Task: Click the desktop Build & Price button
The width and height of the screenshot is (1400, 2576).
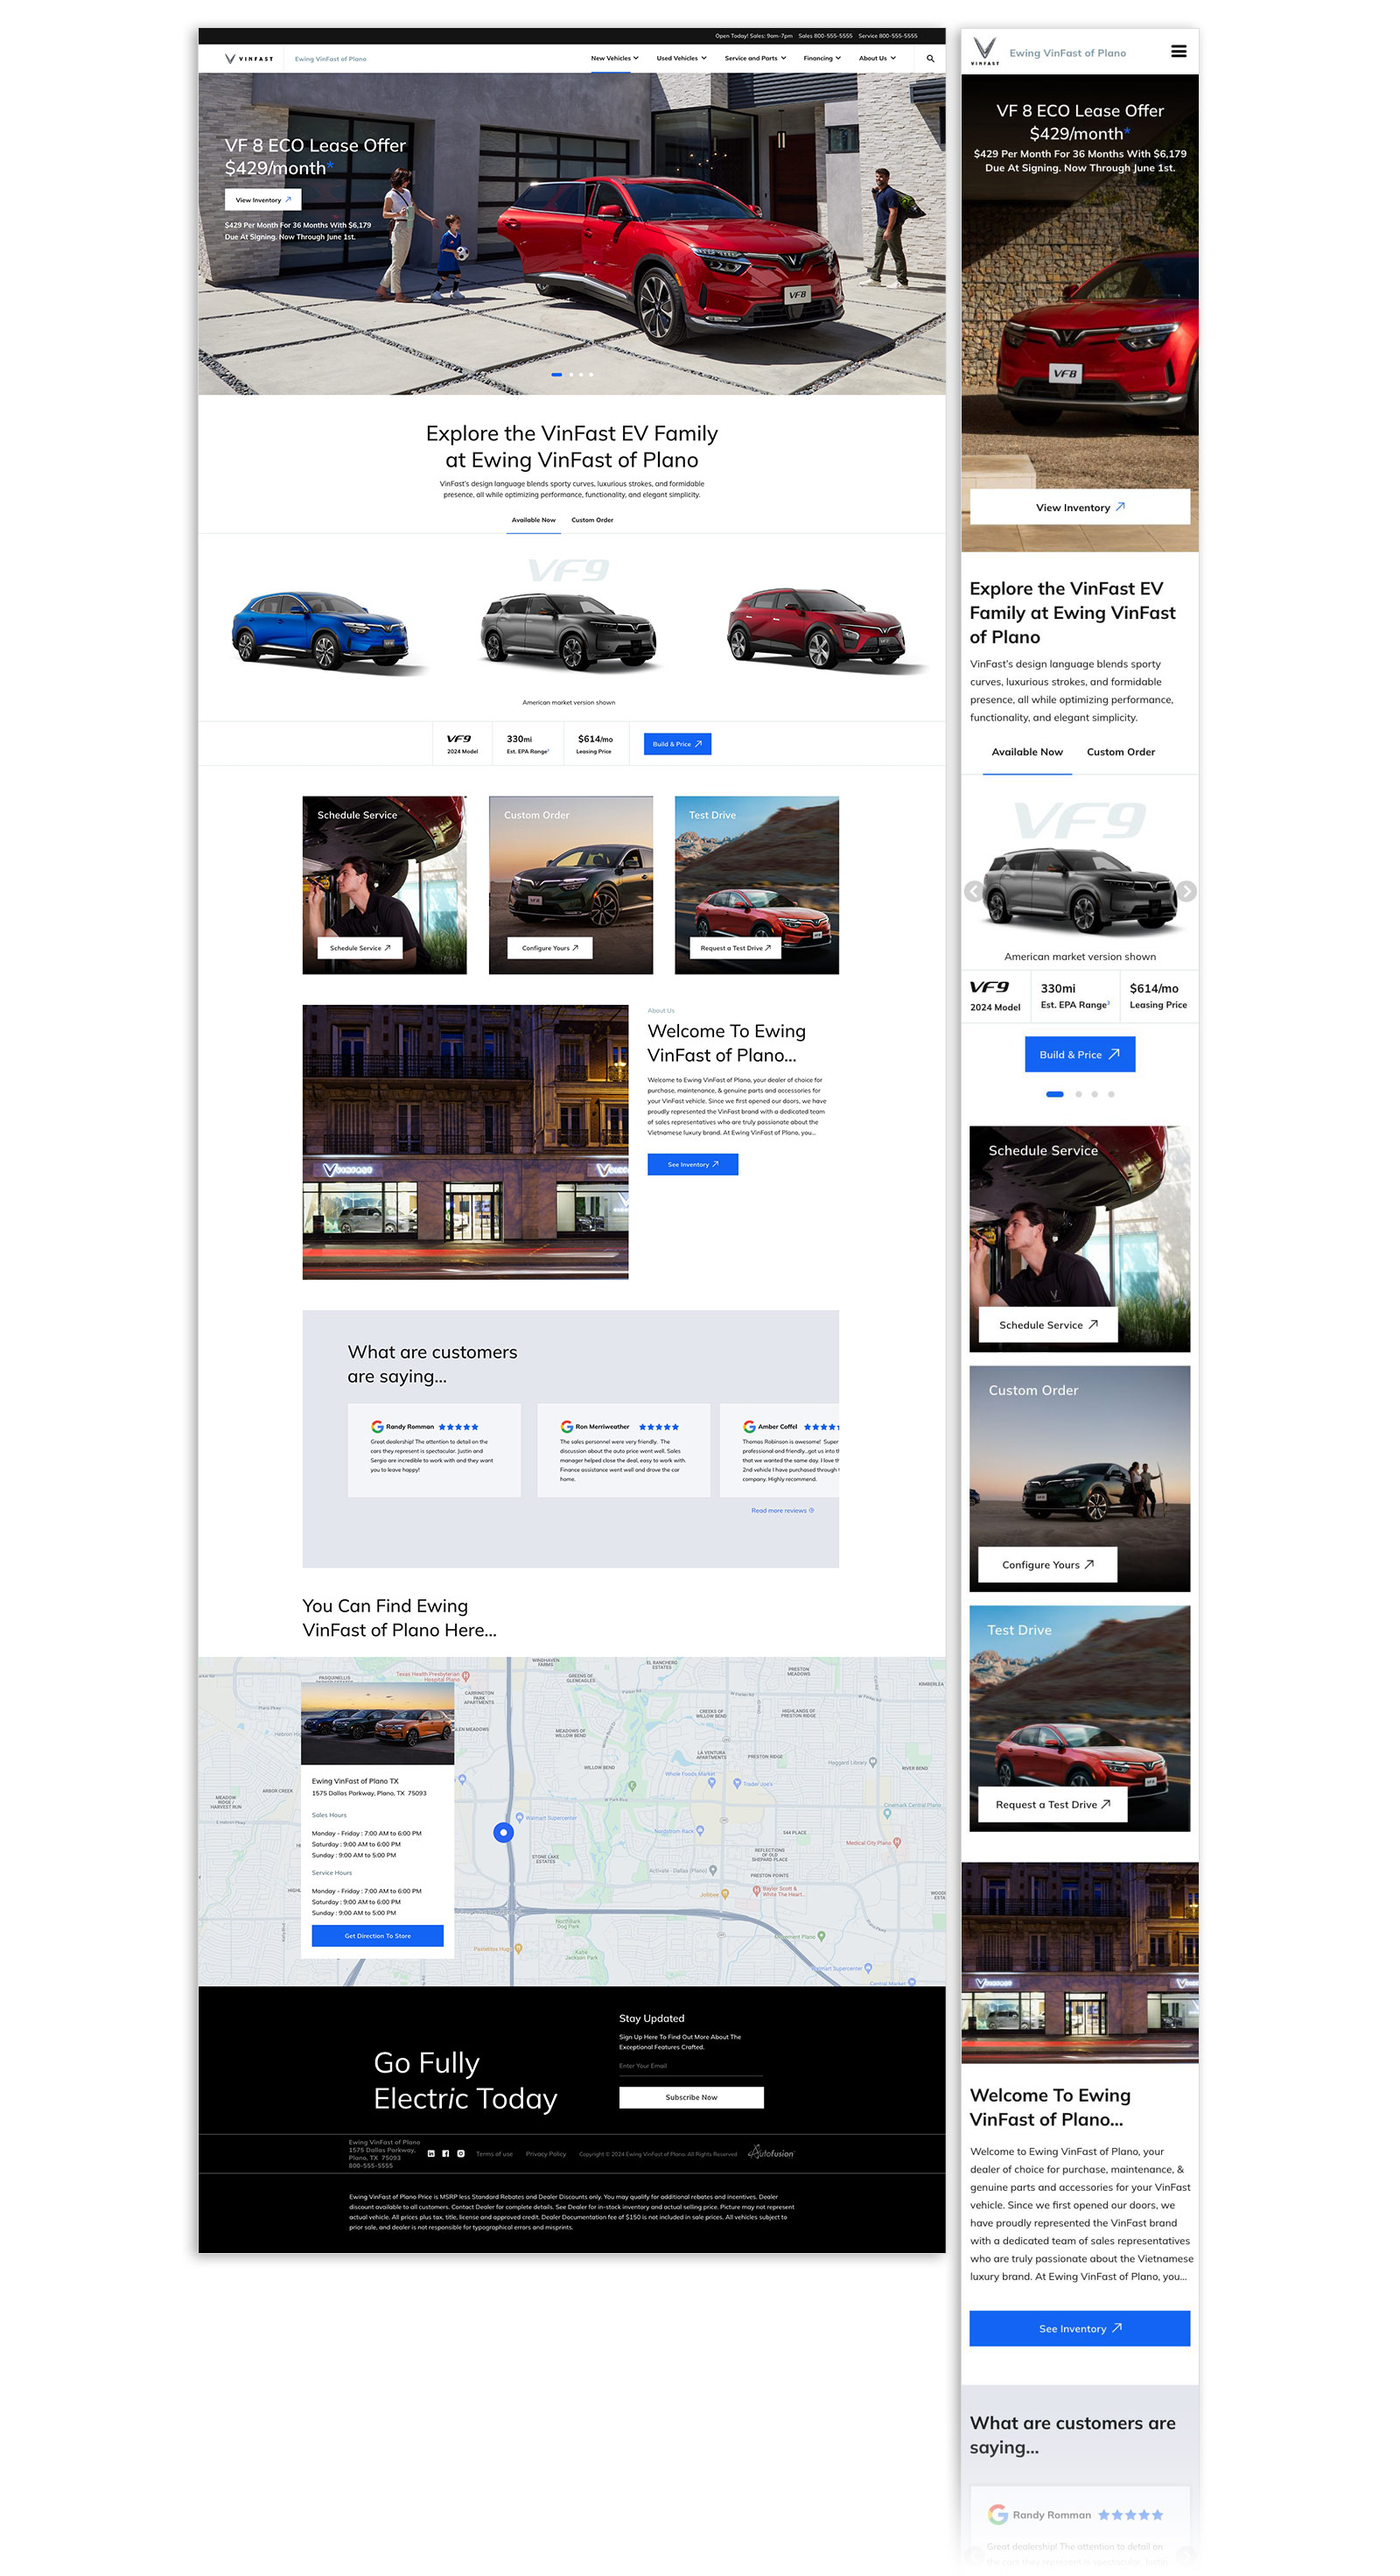Action: point(677,744)
